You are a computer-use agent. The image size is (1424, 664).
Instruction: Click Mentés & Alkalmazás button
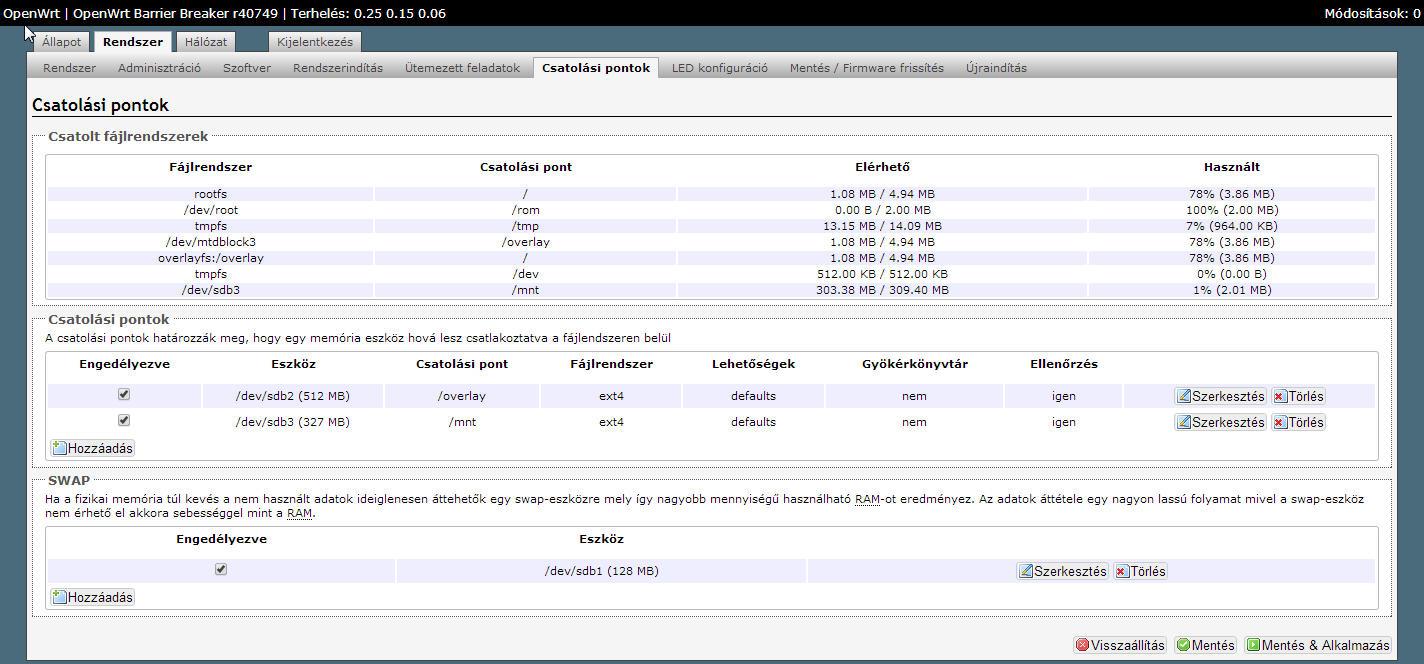pos(1318,645)
